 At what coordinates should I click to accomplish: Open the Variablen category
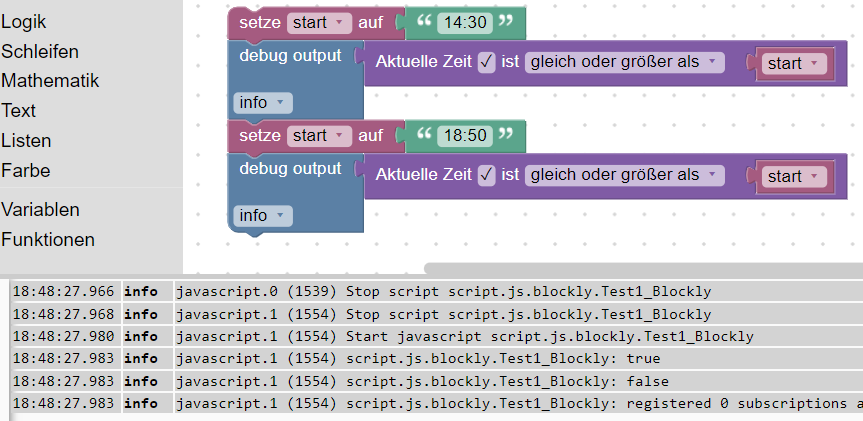[x=40, y=209]
